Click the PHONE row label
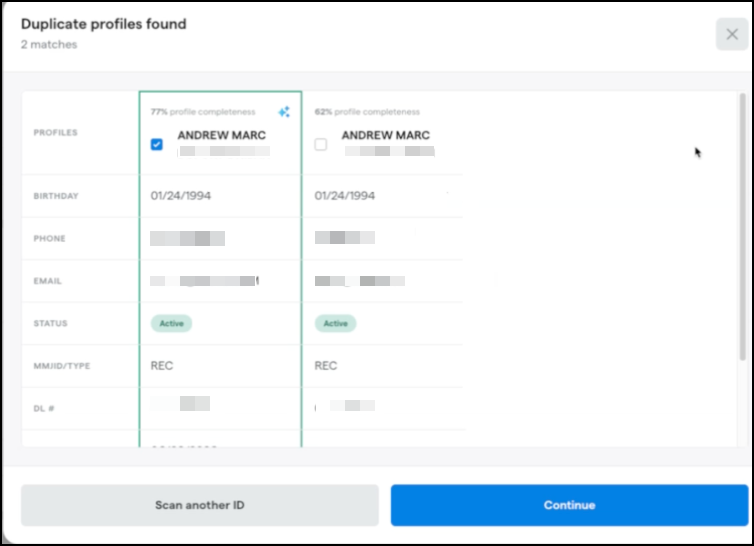754x546 pixels. click(x=49, y=239)
